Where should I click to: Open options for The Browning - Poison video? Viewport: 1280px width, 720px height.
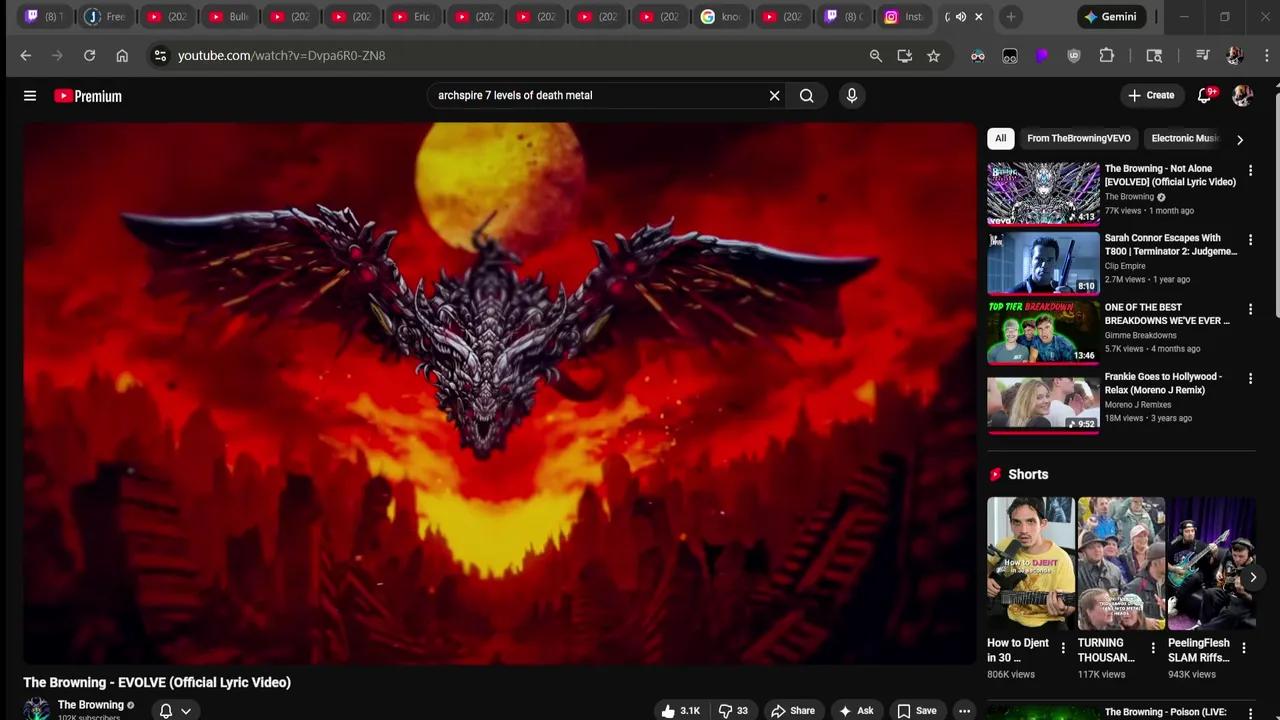(1250, 713)
